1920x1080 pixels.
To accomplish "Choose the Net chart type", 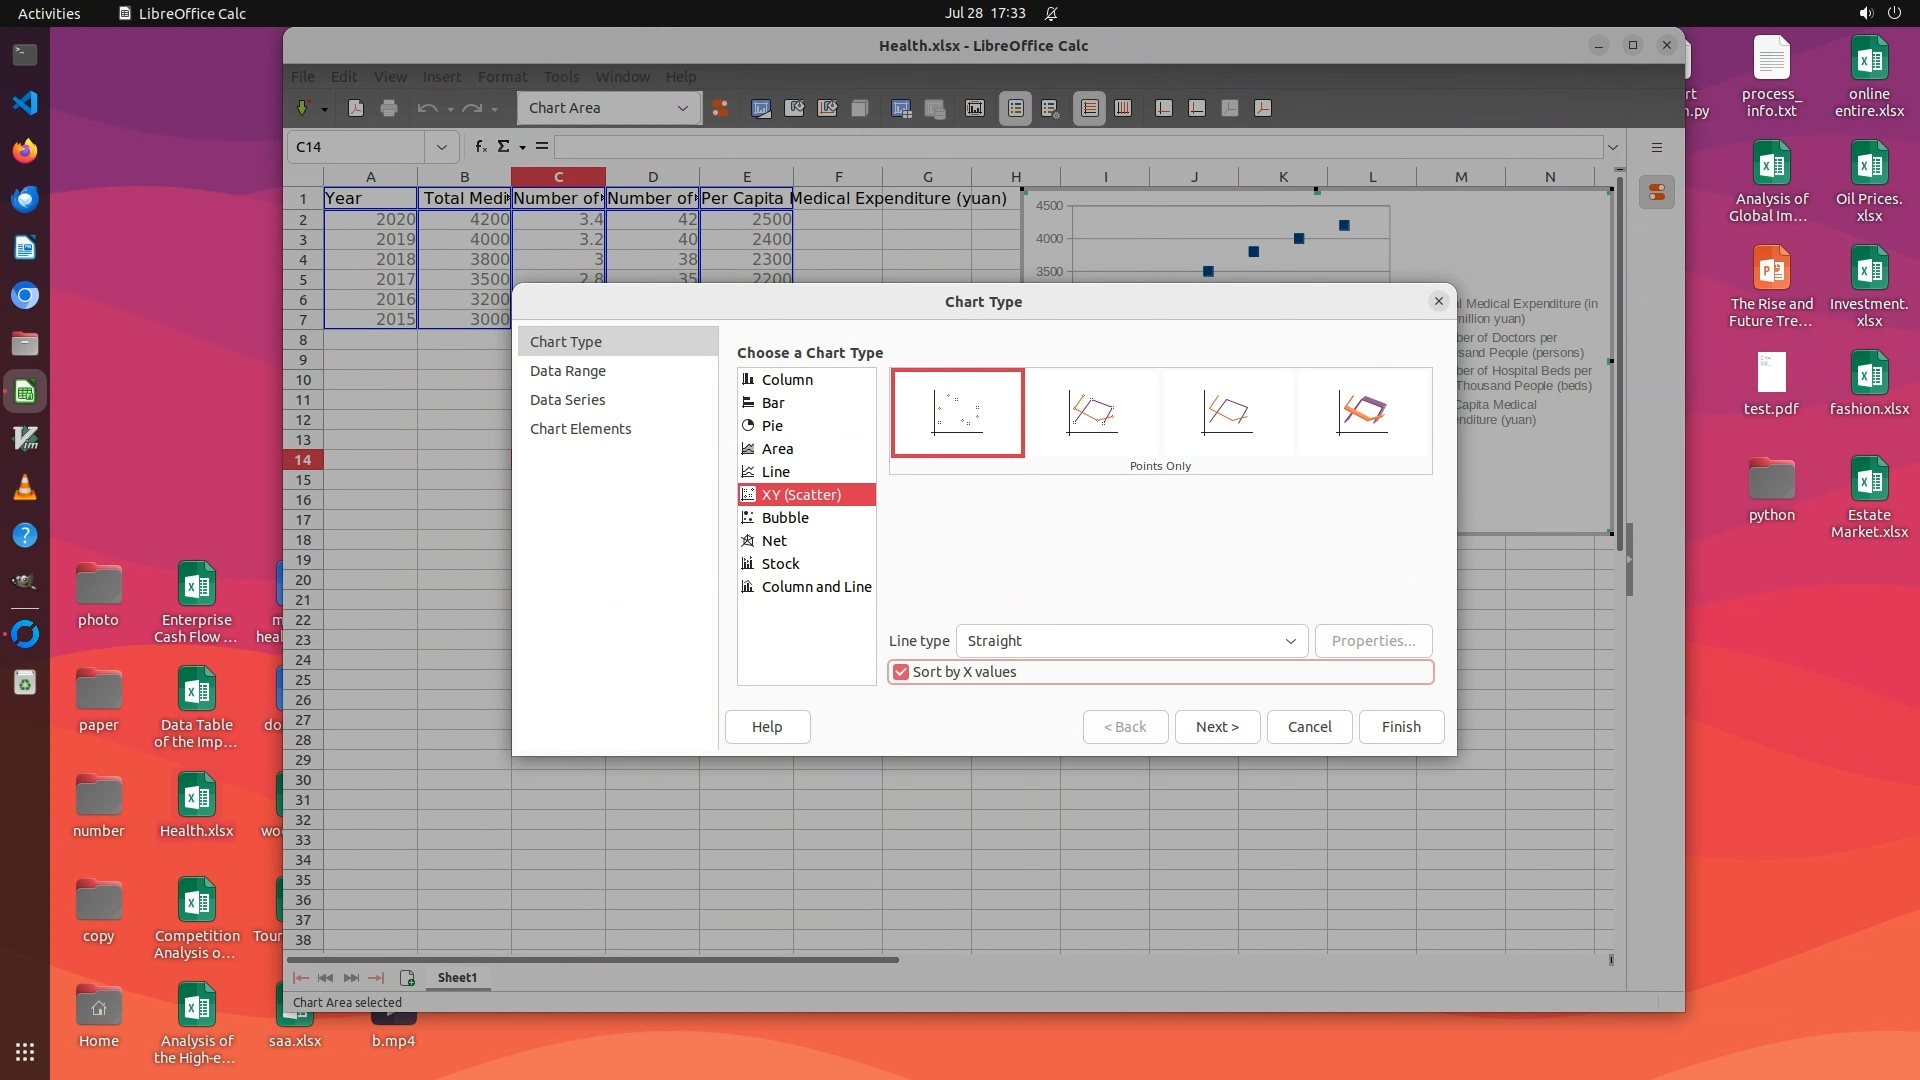I will coord(773,541).
